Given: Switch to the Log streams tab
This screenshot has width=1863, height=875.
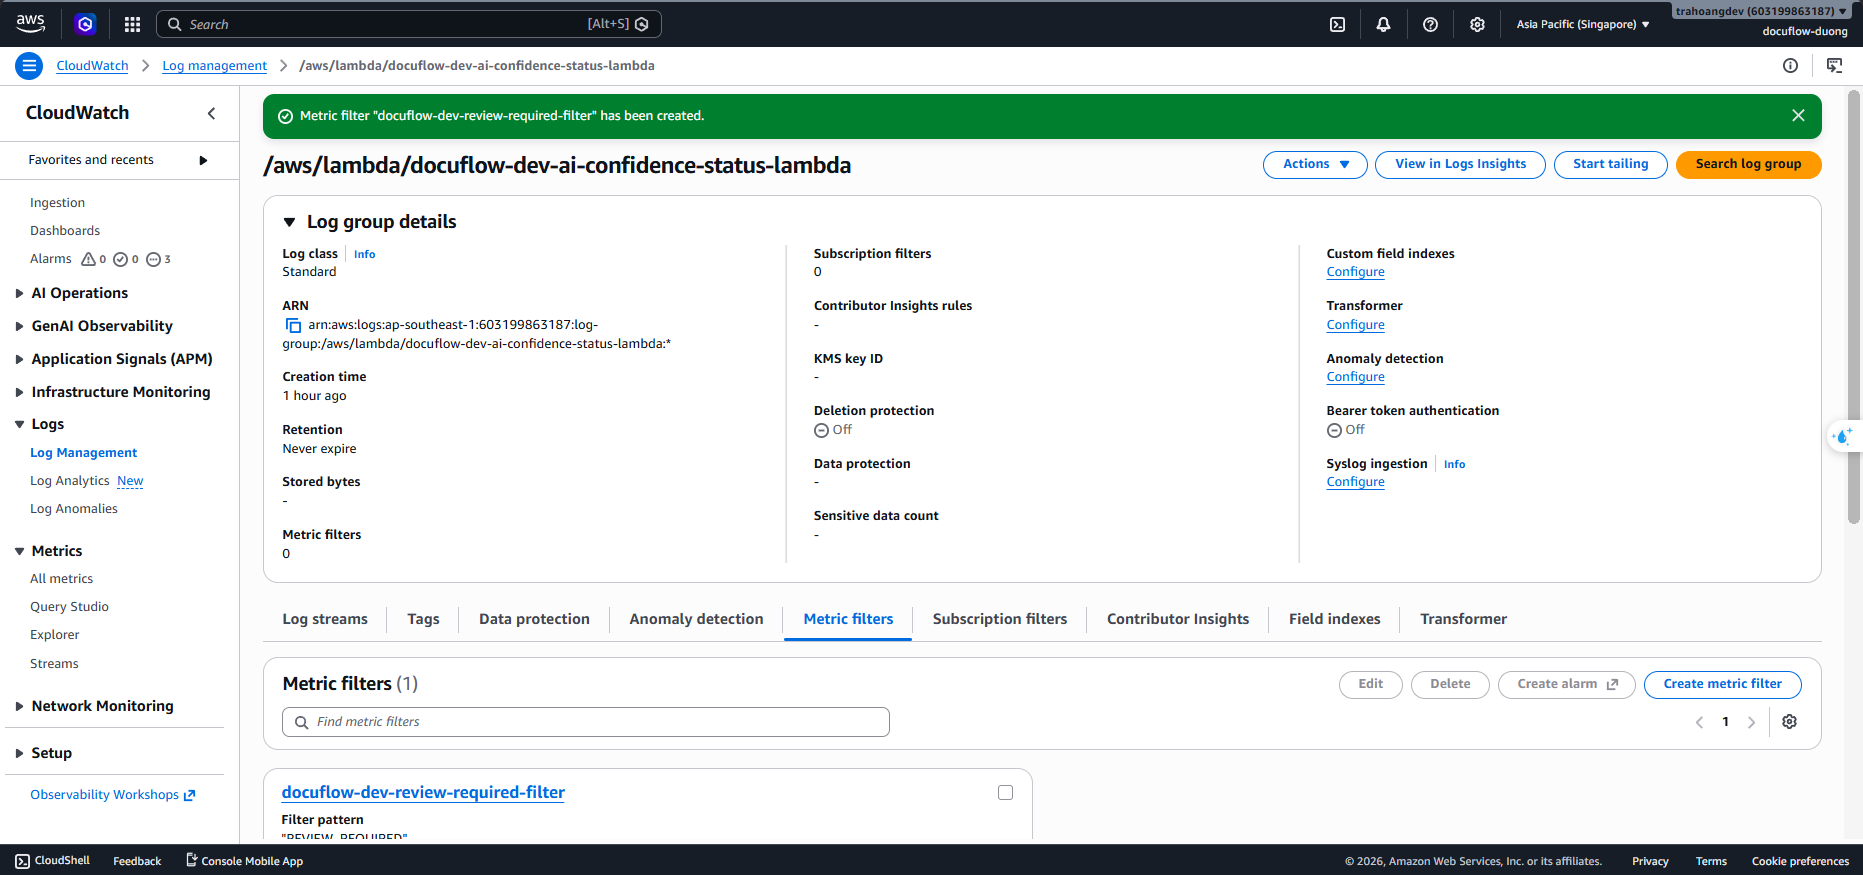Looking at the screenshot, I should click(325, 619).
